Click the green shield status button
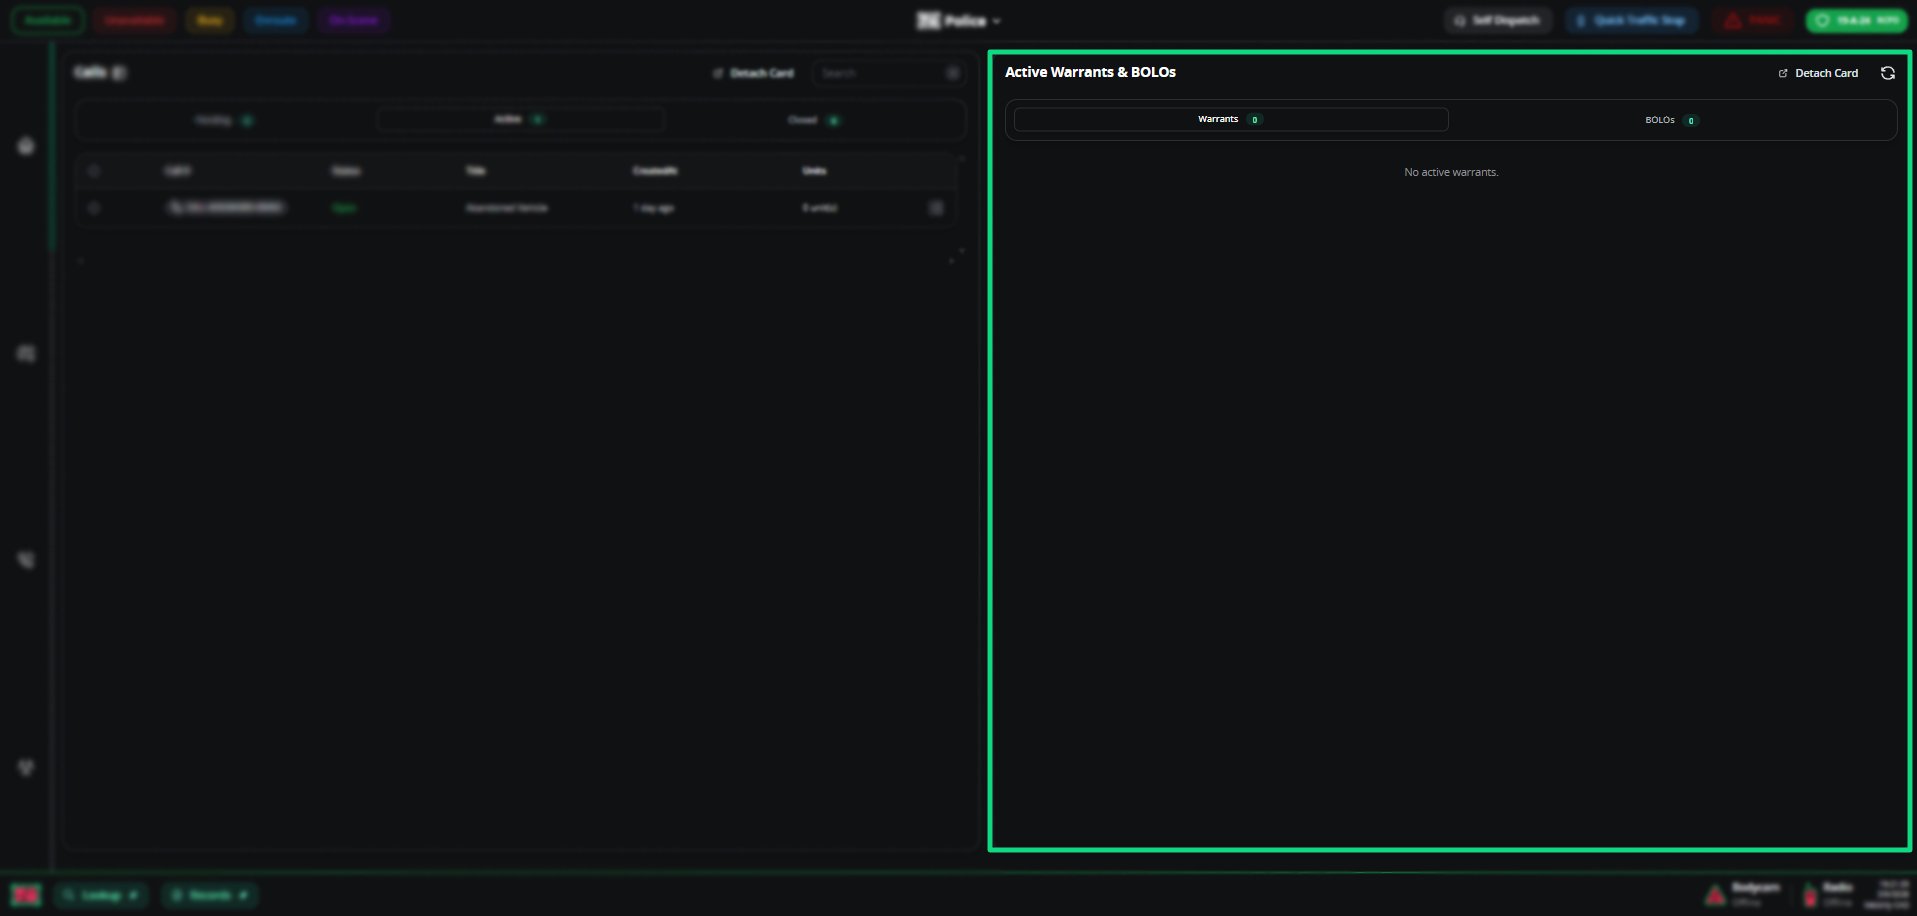The height and width of the screenshot is (916, 1917). click(x=1856, y=20)
